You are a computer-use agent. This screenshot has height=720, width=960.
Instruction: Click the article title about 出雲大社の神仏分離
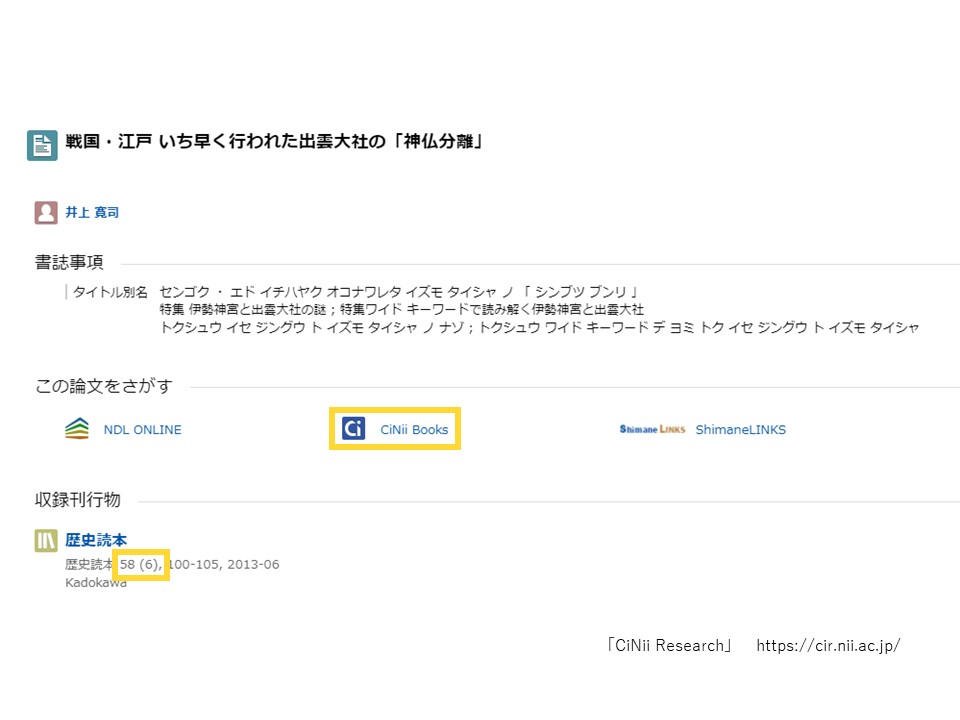(x=275, y=141)
